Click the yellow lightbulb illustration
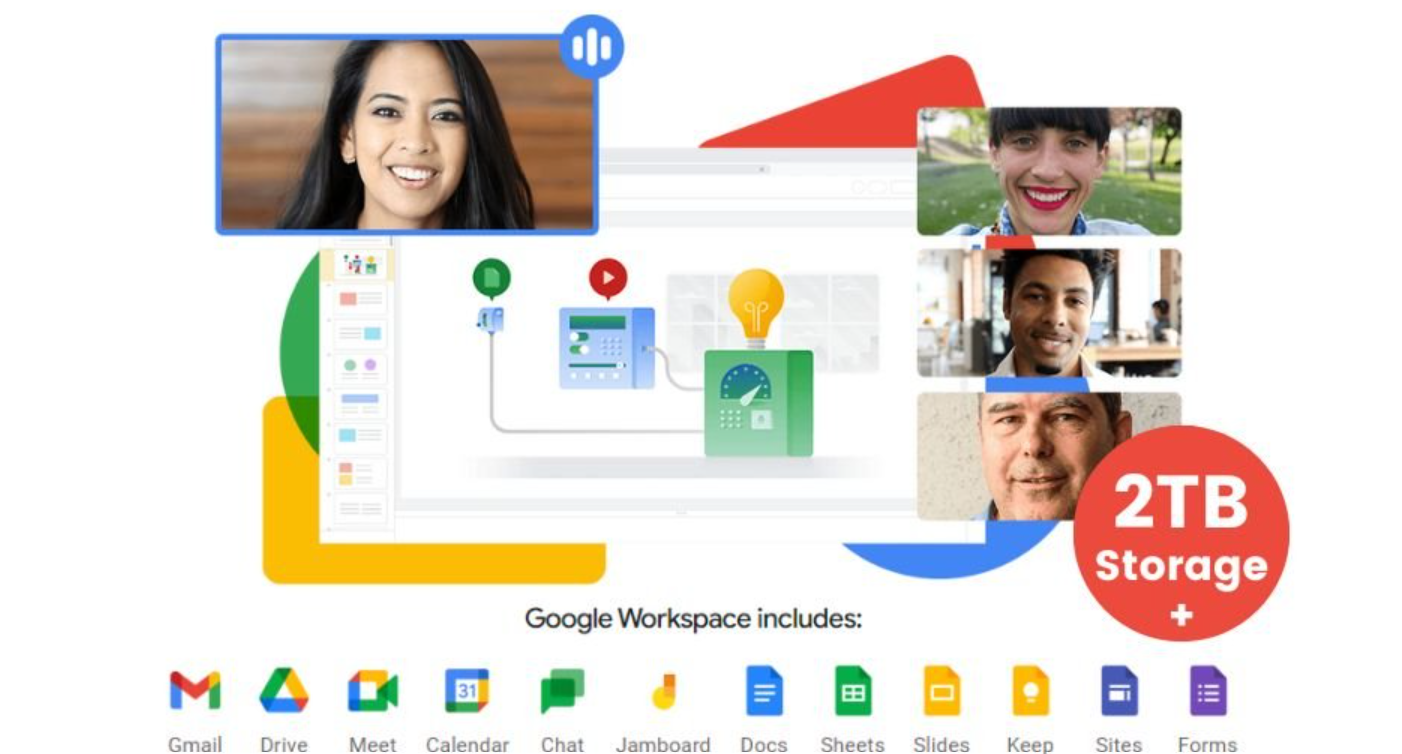Screen dimensions: 1402x754 tap(756, 308)
